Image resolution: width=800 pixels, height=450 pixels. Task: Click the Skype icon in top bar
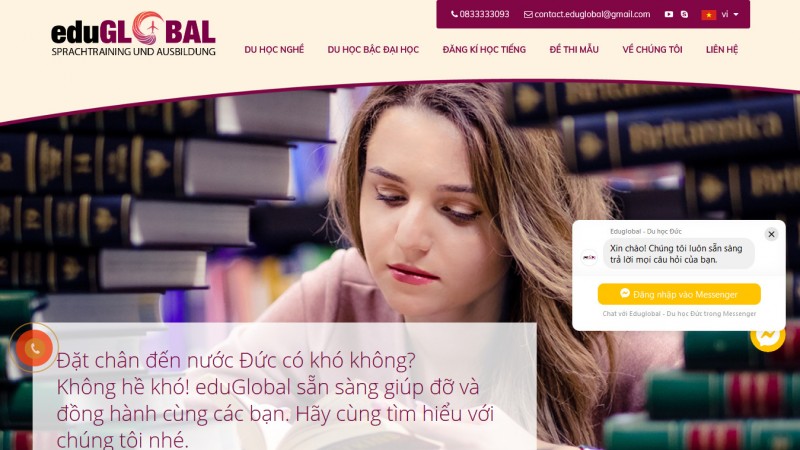[x=684, y=14]
